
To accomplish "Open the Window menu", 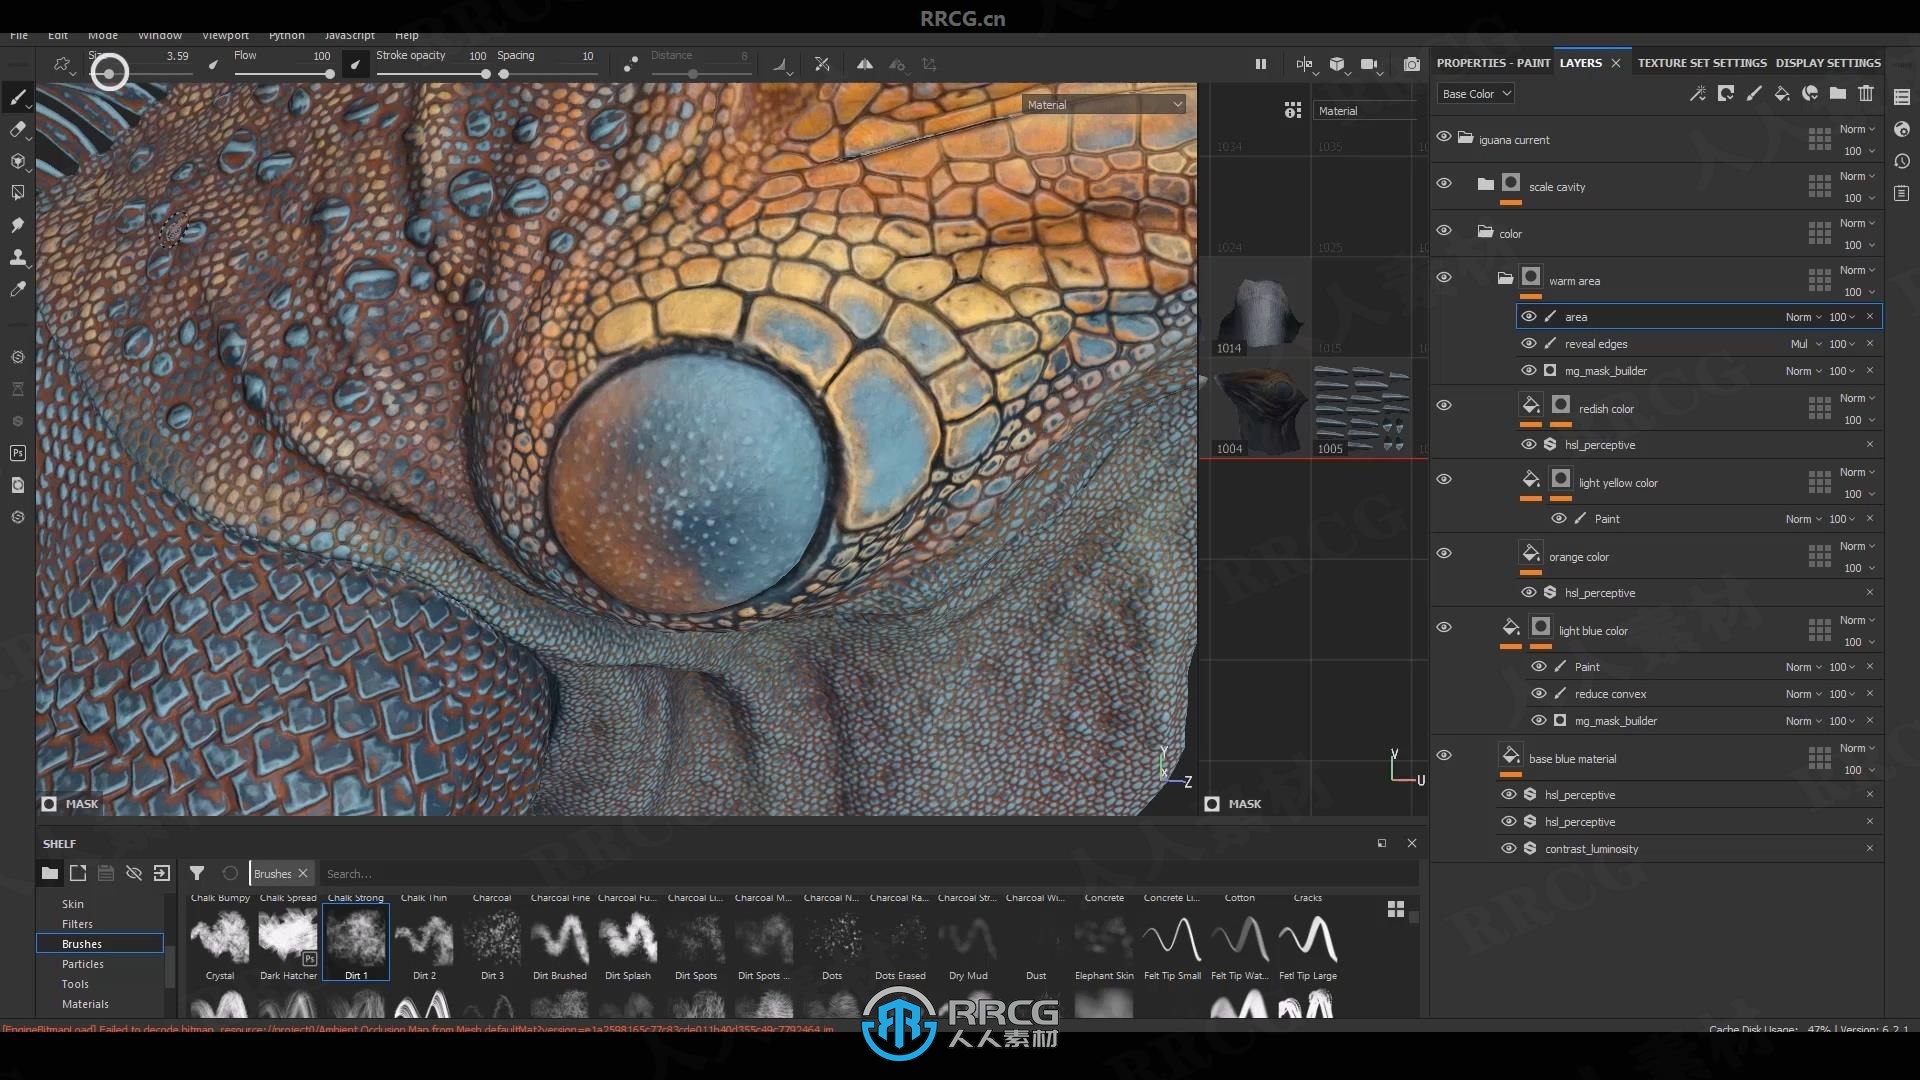I will pos(160,35).
